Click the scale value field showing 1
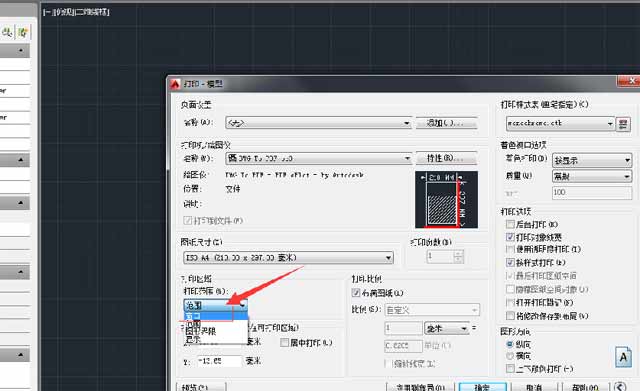The height and width of the screenshot is (391, 640). (403, 328)
